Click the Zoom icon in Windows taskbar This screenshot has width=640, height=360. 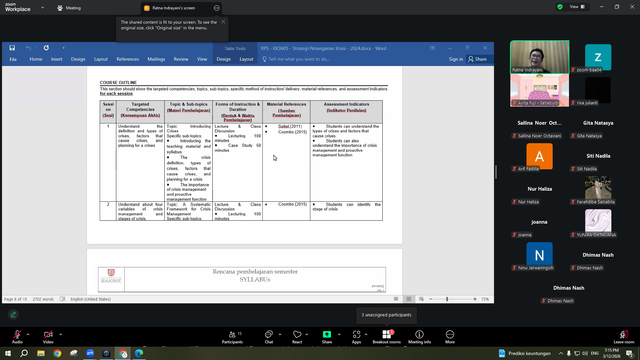click(90, 353)
